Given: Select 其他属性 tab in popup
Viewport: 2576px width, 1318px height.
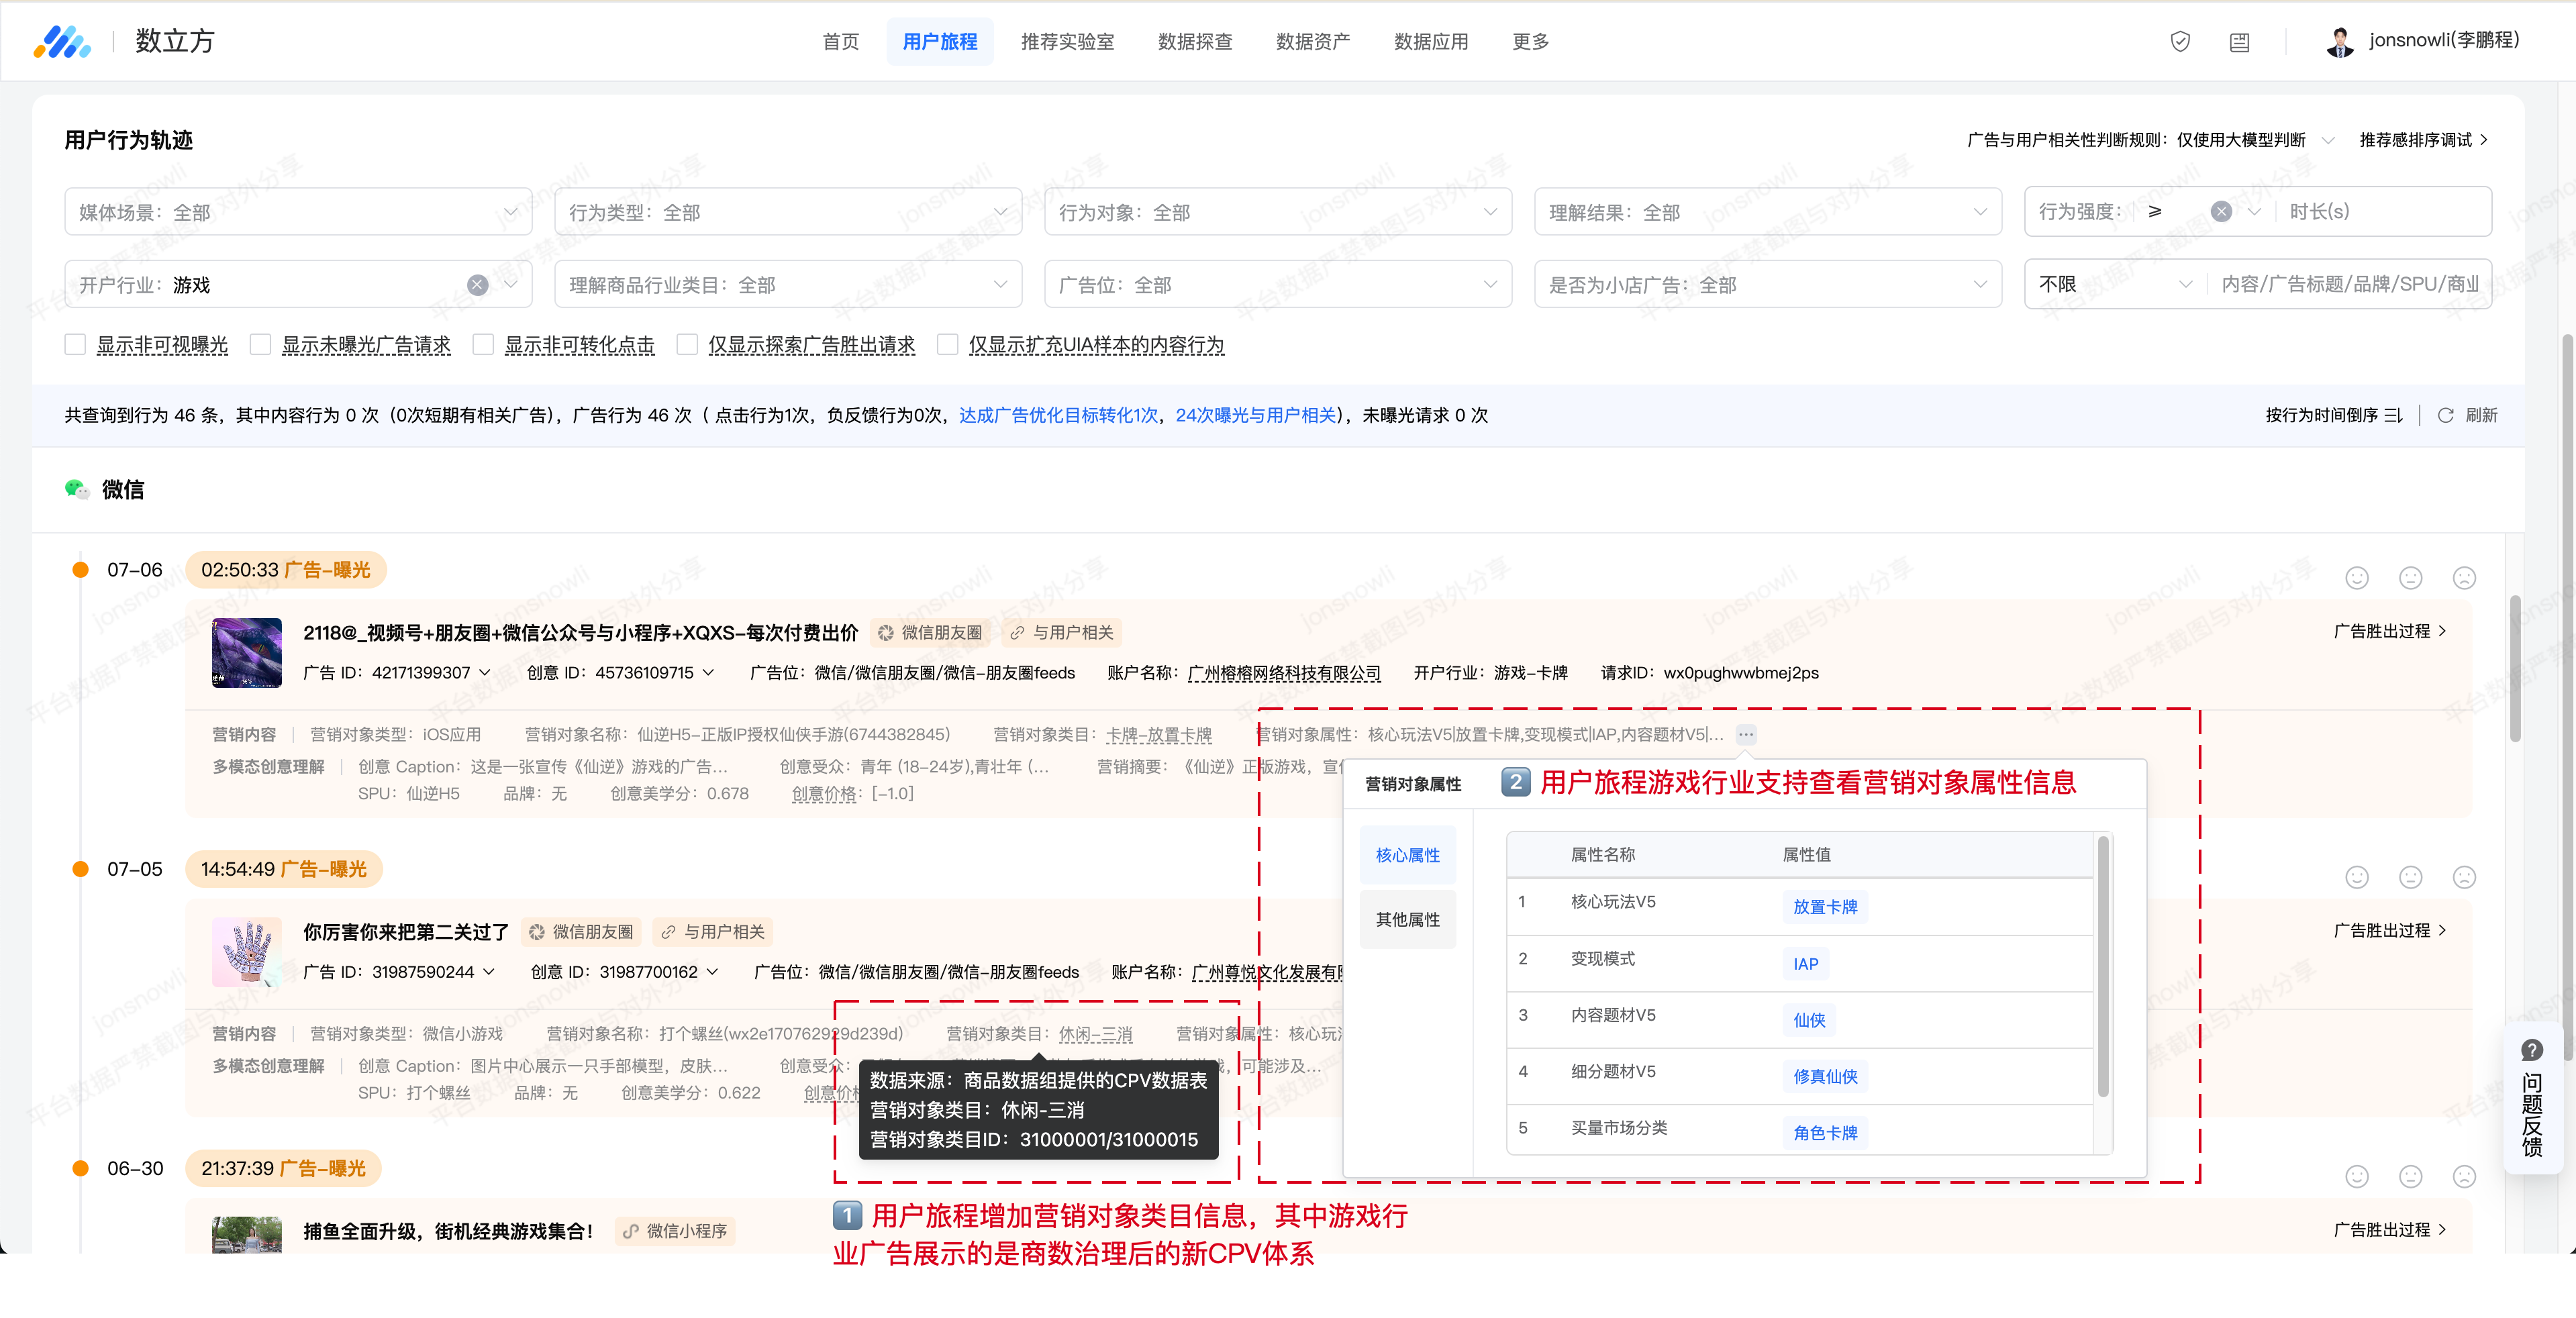Looking at the screenshot, I should [1407, 919].
